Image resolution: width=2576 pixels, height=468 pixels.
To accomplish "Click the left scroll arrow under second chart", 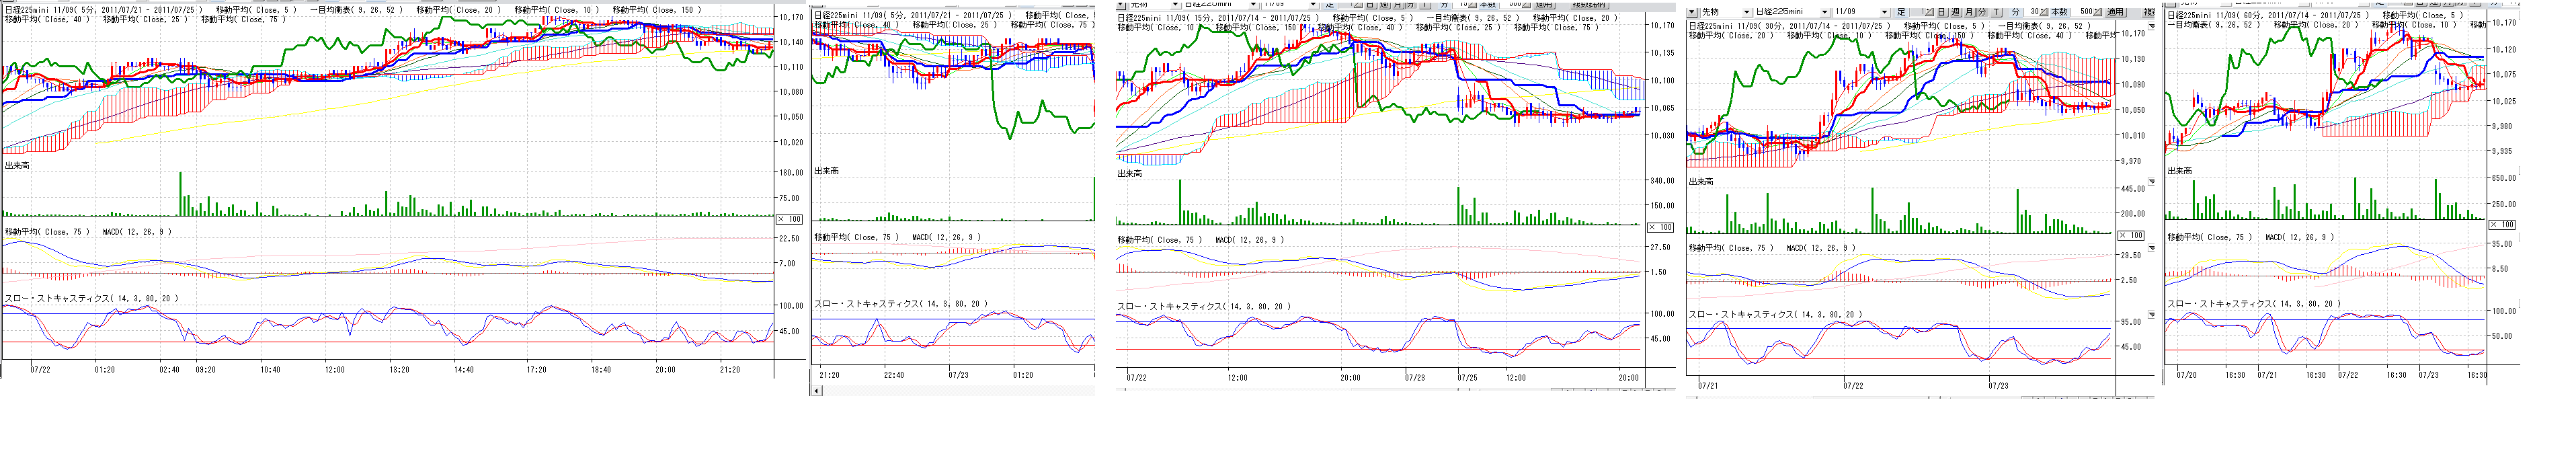I will (x=817, y=390).
